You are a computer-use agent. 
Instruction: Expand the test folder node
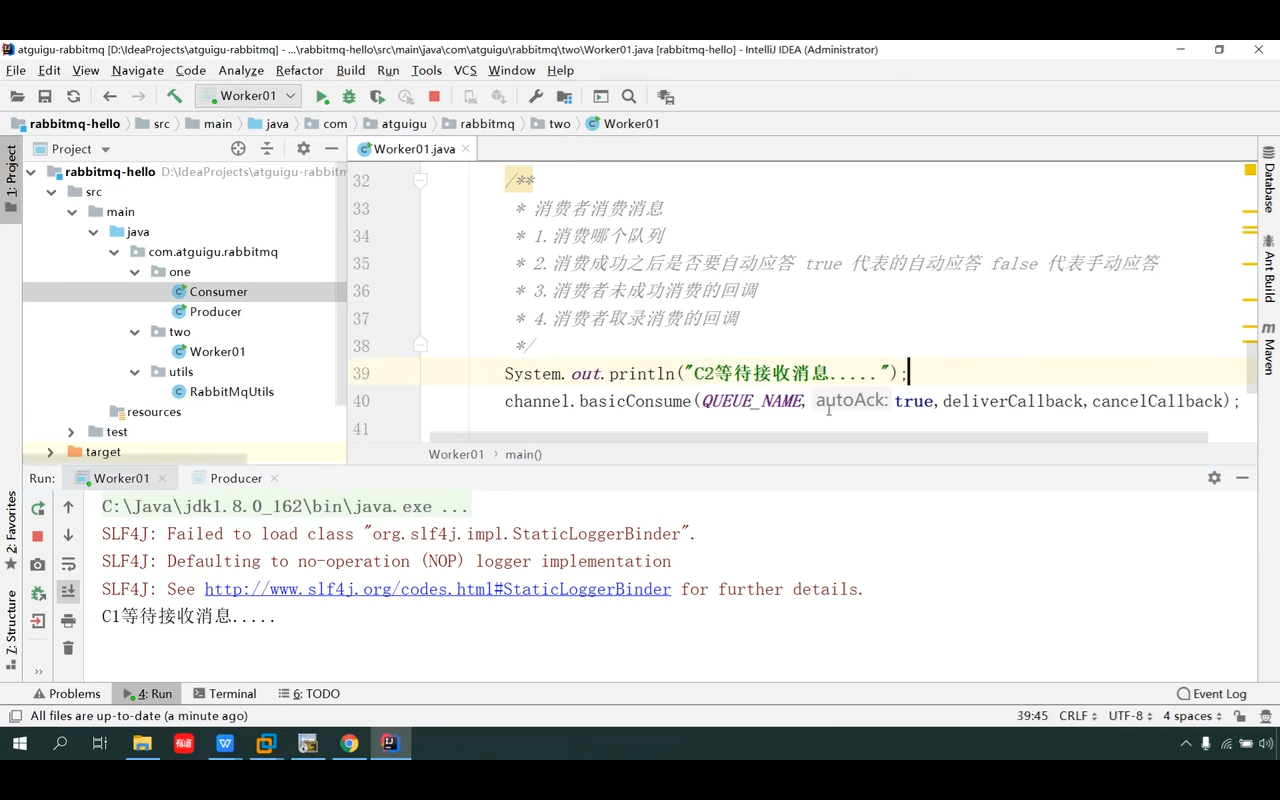click(71, 432)
